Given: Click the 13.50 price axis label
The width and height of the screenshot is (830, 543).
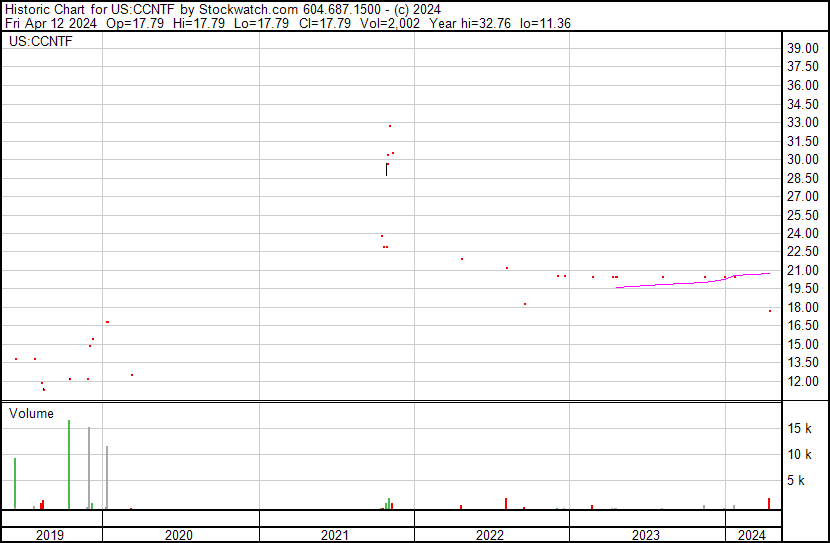Looking at the screenshot, I should click(803, 363).
